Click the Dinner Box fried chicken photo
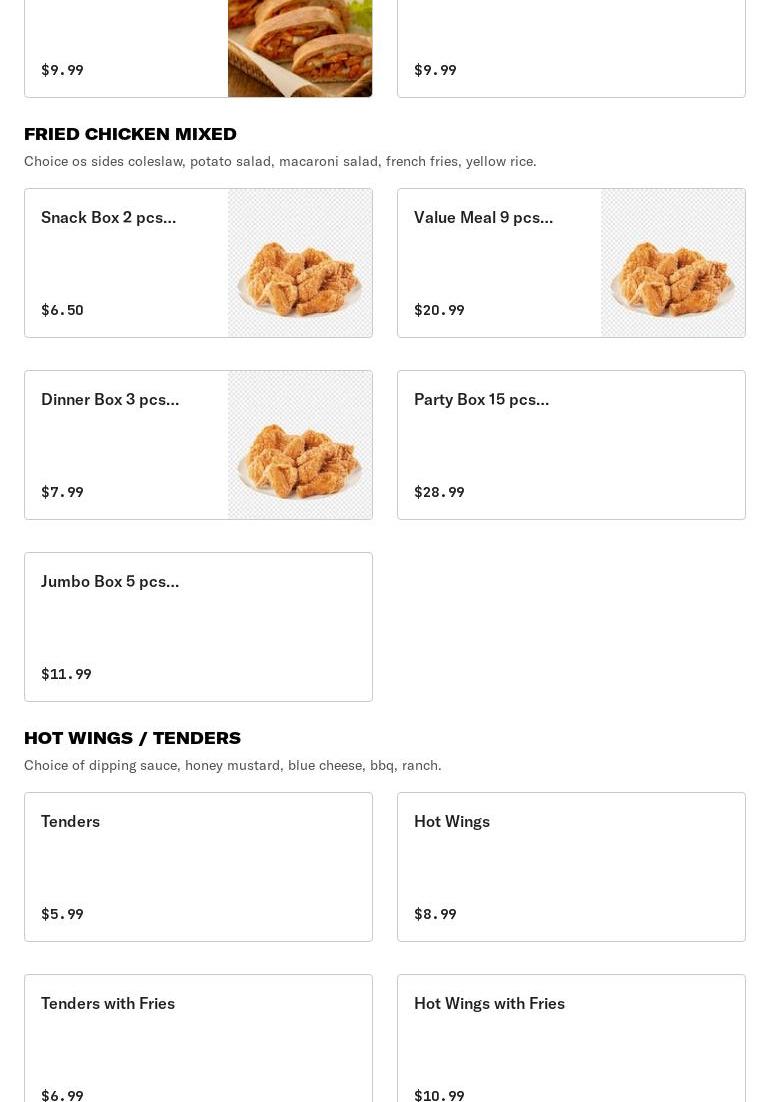Screen dimensions: 770x1102 pyautogui.click(x=300, y=445)
